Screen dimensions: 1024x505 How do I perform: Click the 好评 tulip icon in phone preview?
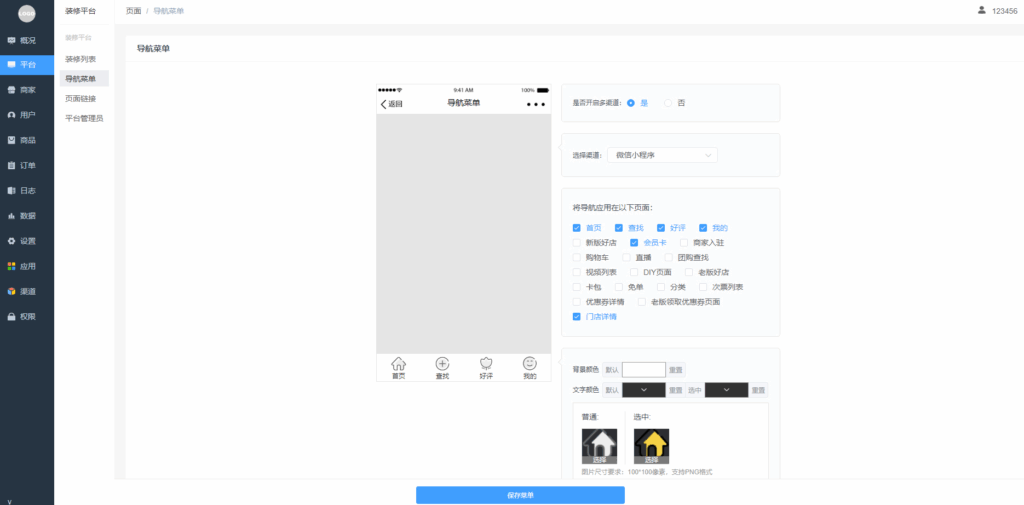486,364
